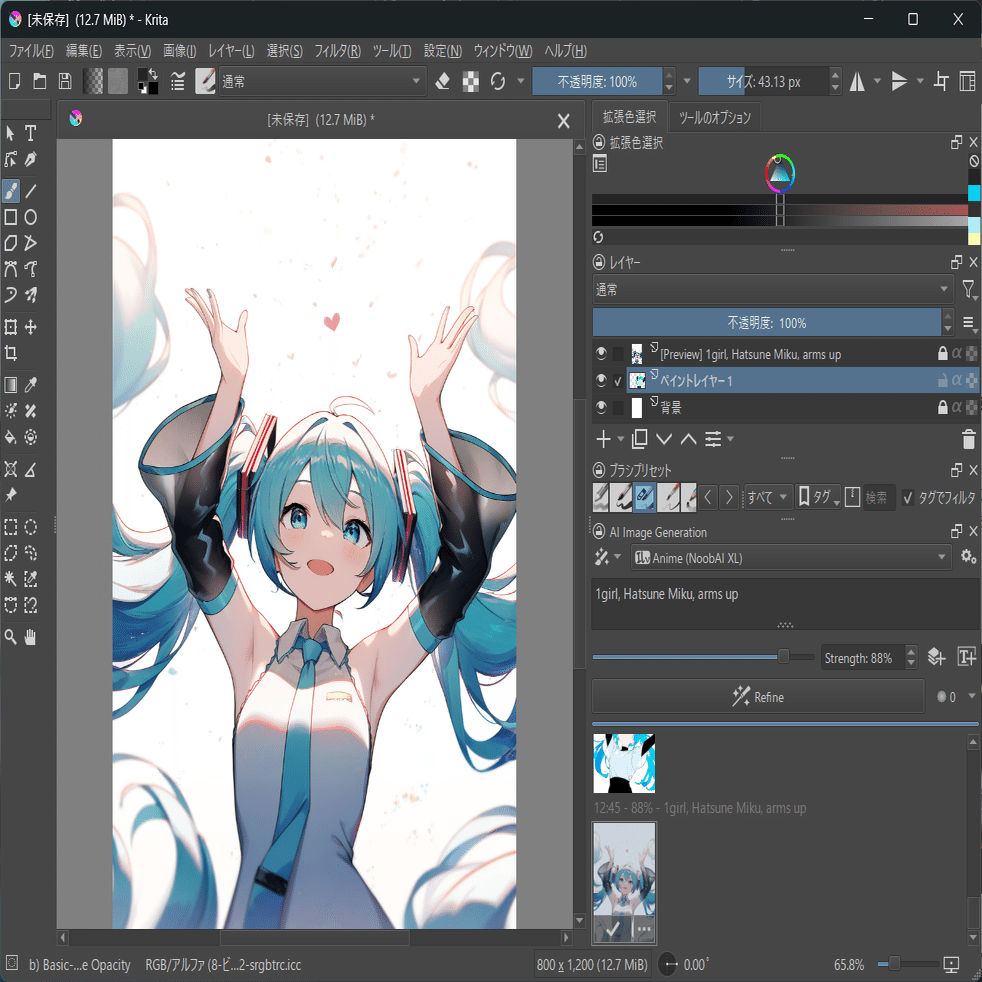Duplicate the selected layer
The height and width of the screenshot is (982, 982).
point(639,439)
